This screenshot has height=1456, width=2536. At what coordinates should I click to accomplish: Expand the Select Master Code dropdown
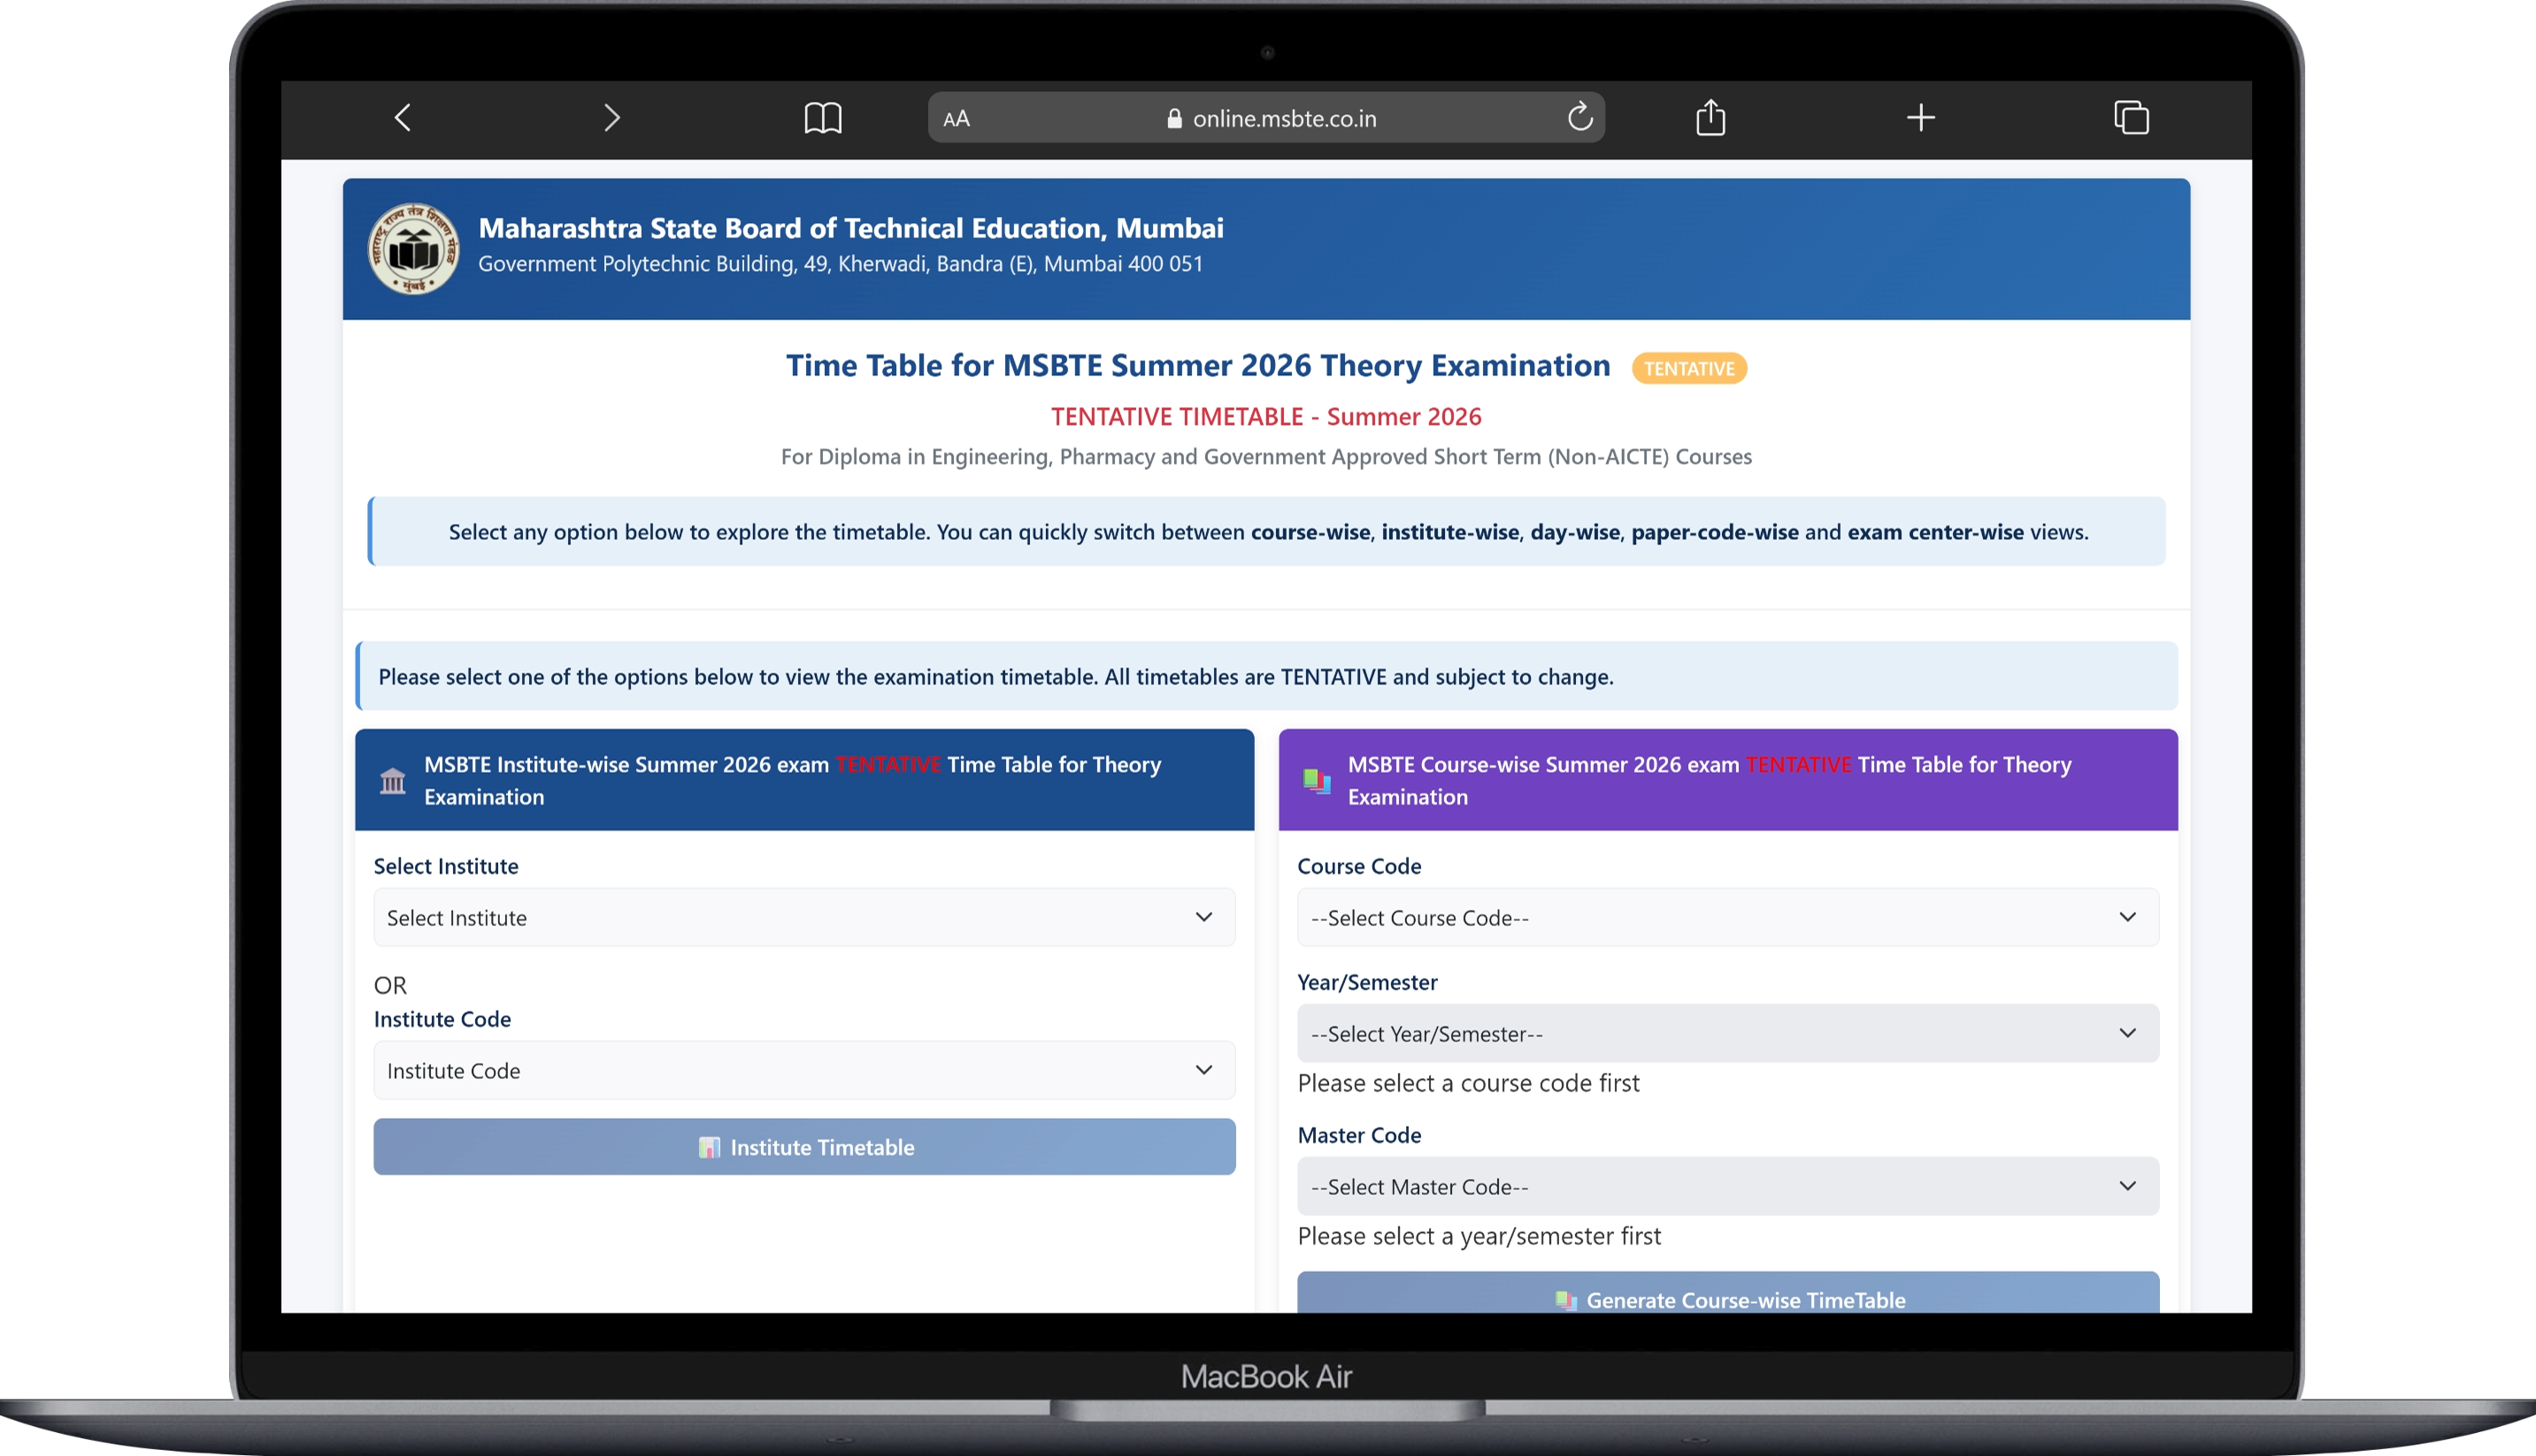coord(1728,1187)
